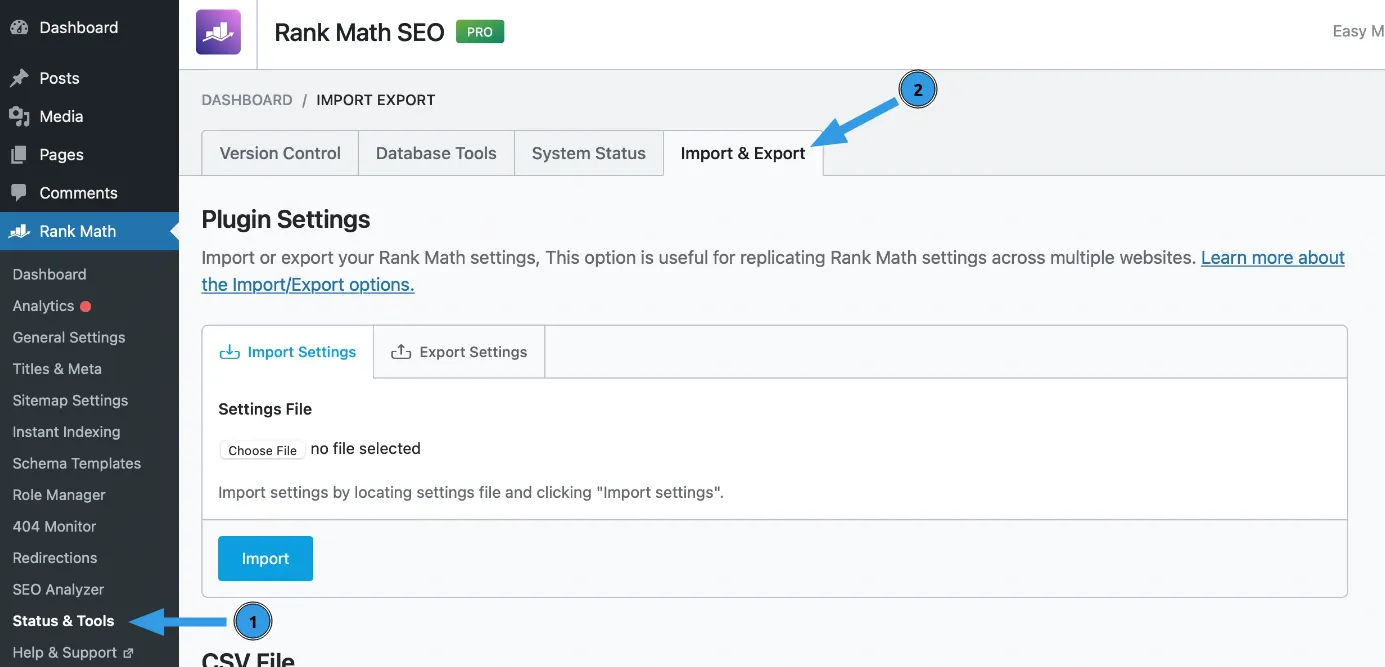Image resolution: width=1385 pixels, height=667 pixels.
Task: Click the Import Settings download icon
Action: 230,352
